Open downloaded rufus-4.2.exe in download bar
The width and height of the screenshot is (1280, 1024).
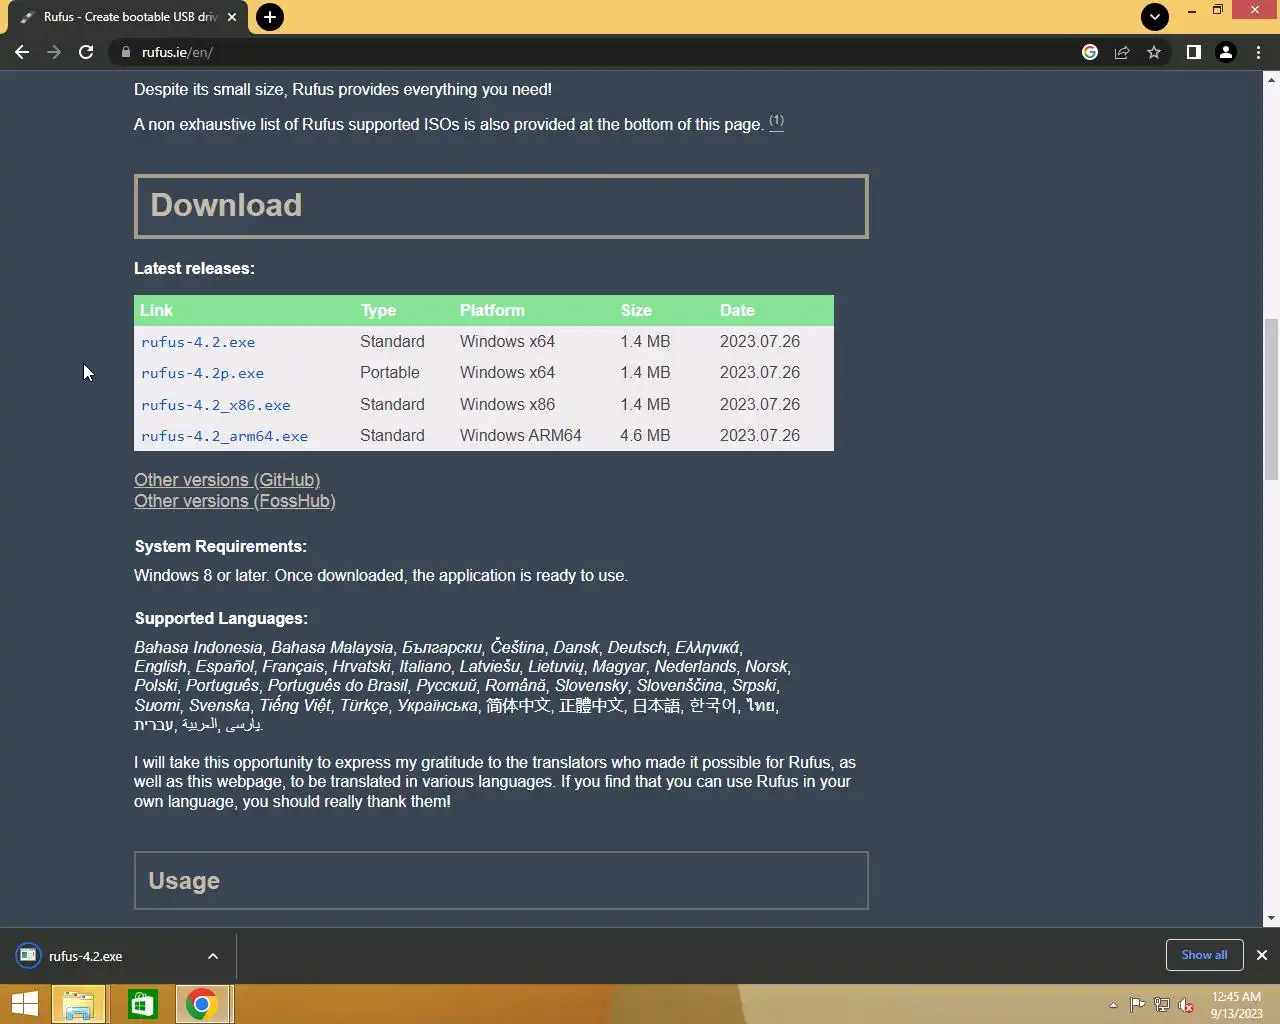coord(86,956)
